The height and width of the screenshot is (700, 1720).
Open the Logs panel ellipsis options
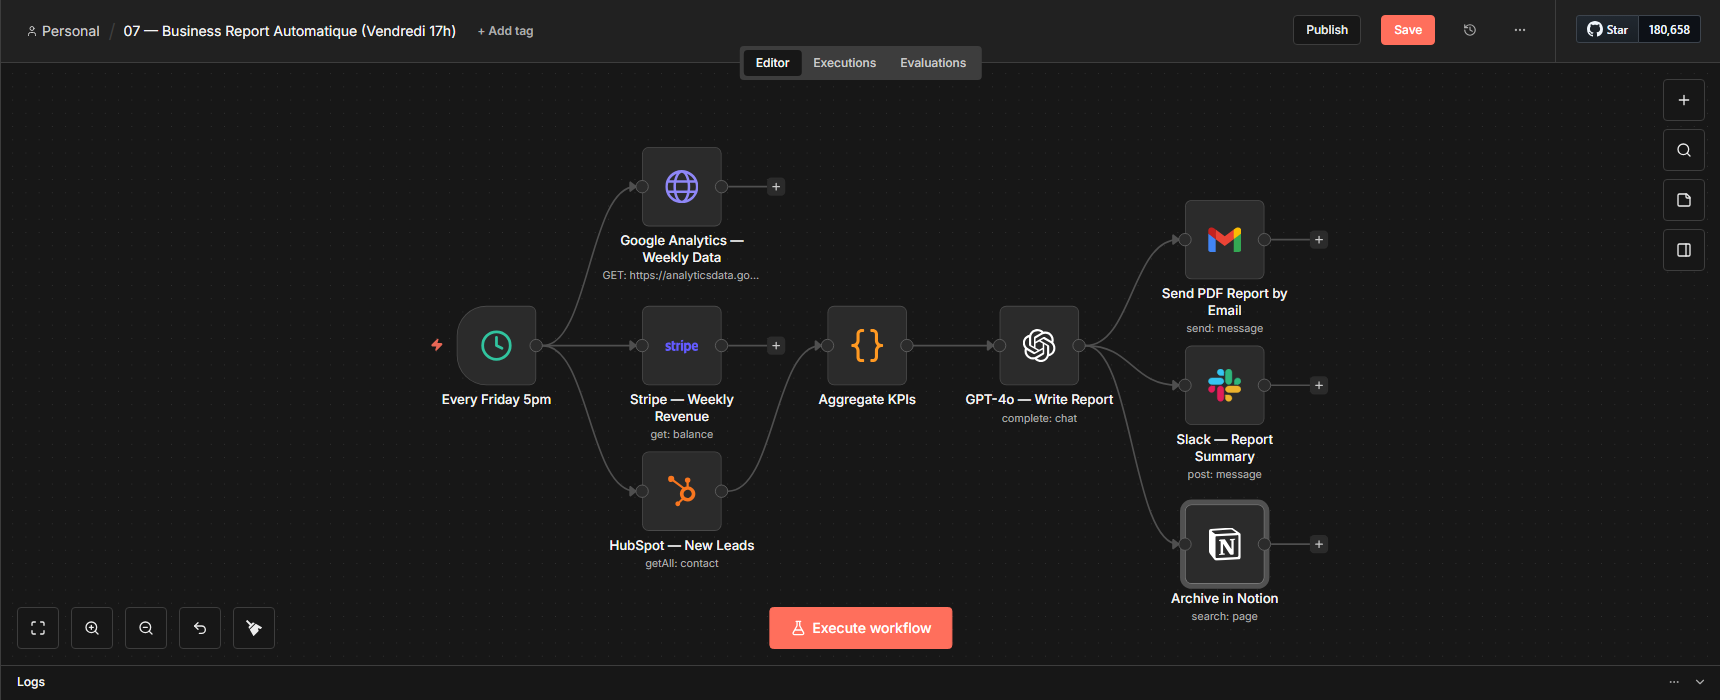click(x=1674, y=682)
